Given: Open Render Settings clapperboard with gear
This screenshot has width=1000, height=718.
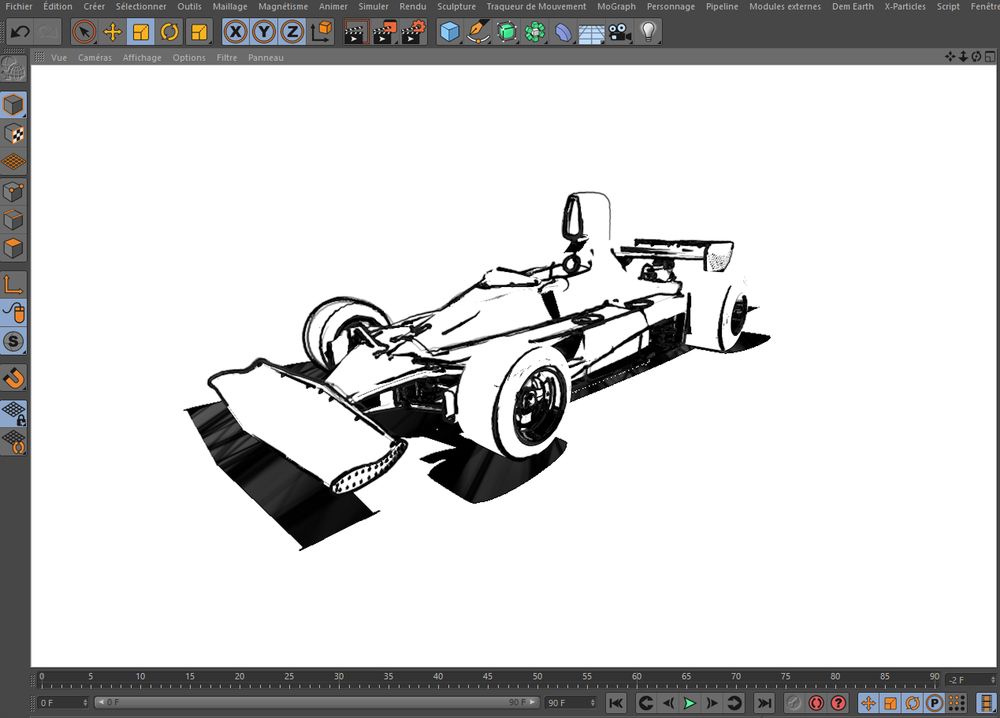Looking at the screenshot, I should [413, 32].
